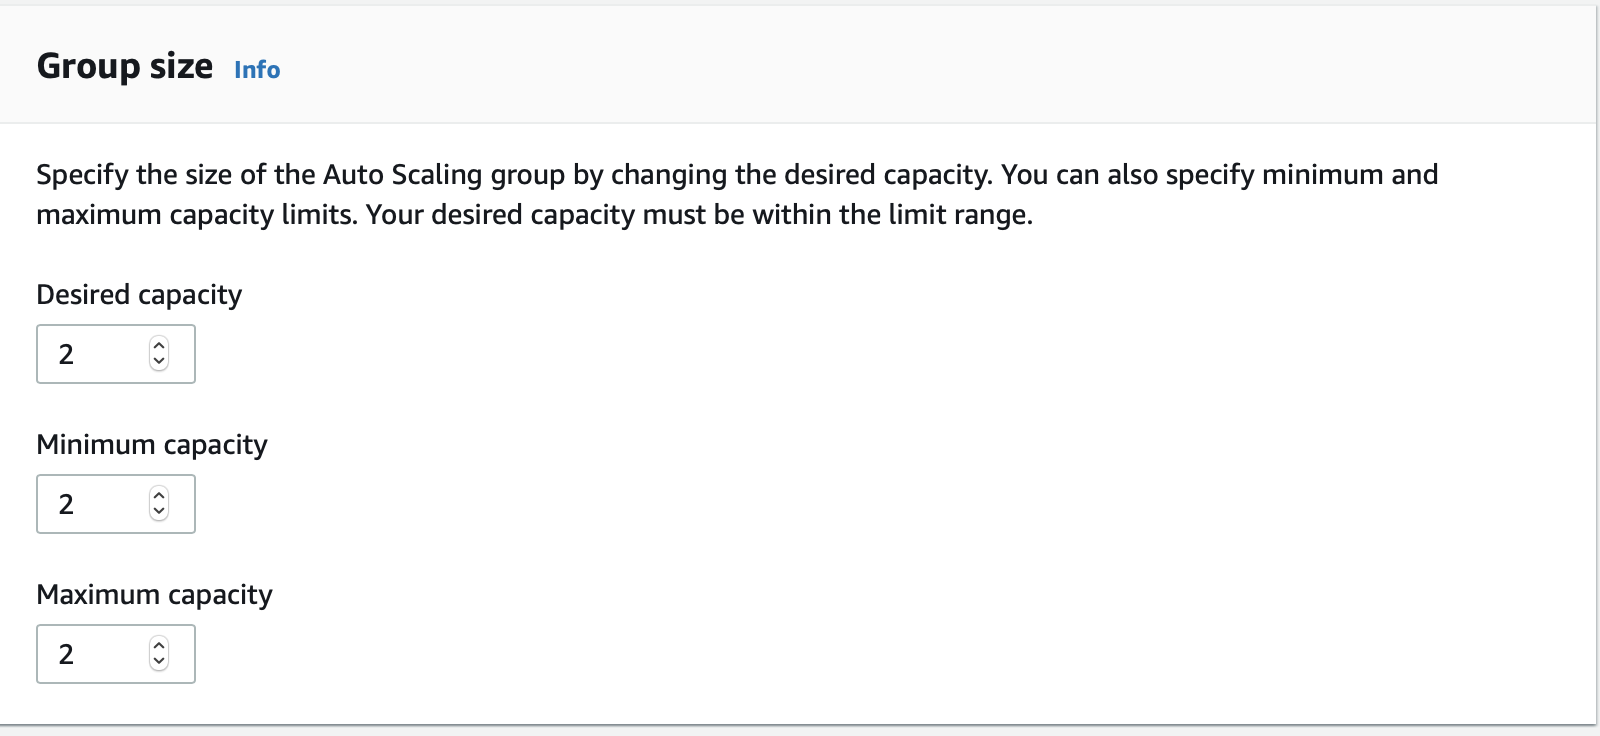1600x736 pixels.
Task: Click the "Maximum capacity" field label
Action: pos(154,595)
